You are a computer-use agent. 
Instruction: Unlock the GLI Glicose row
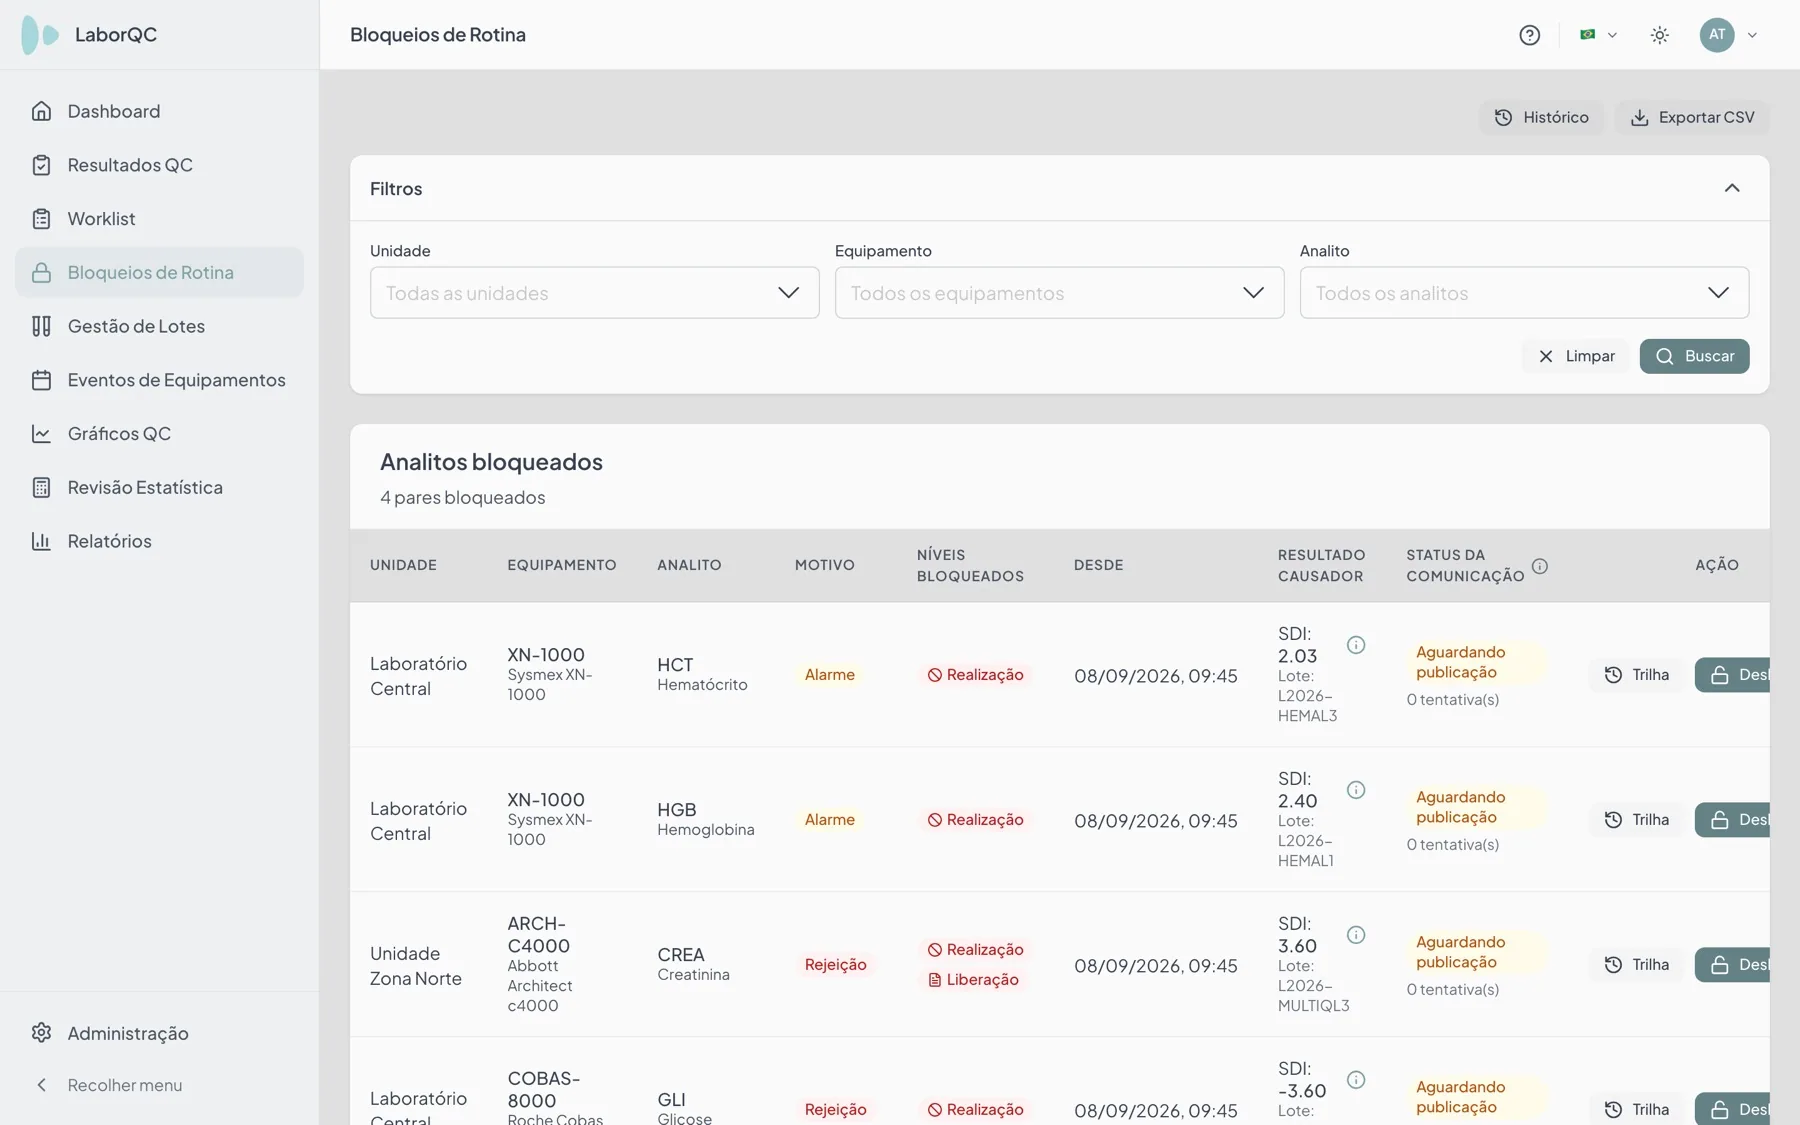[1733, 1109]
